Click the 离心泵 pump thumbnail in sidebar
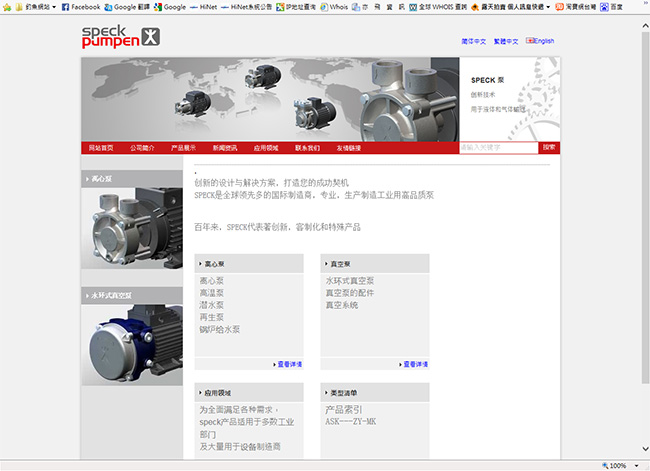The width and height of the screenshot is (650, 471). pos(131,229)
